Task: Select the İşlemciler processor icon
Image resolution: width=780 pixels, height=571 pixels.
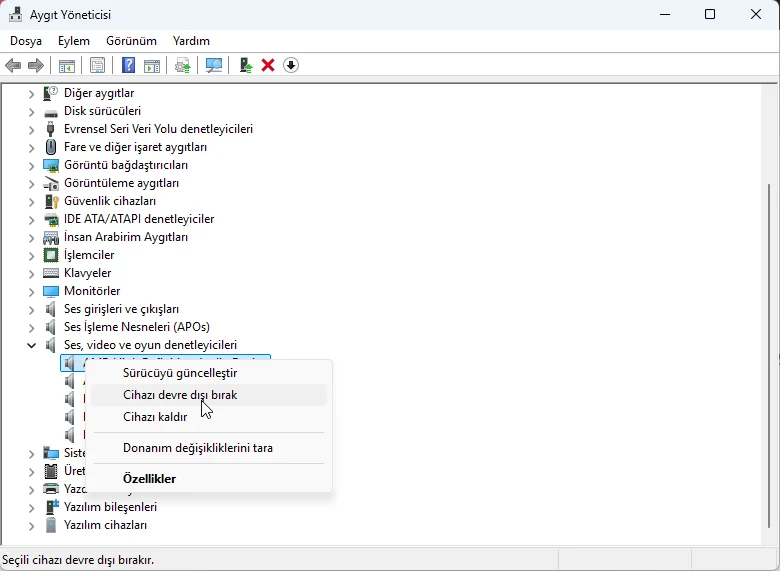Action: point(51,255)
